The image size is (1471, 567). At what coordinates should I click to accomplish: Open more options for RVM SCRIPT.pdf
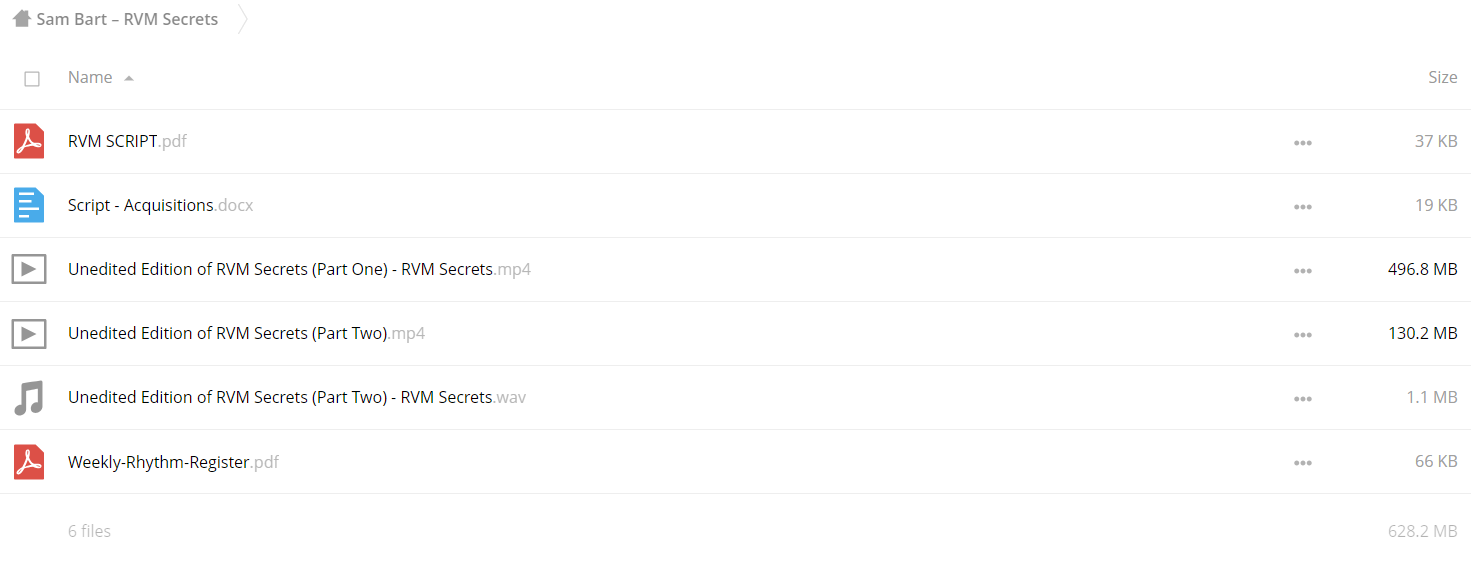[1302, 142]
